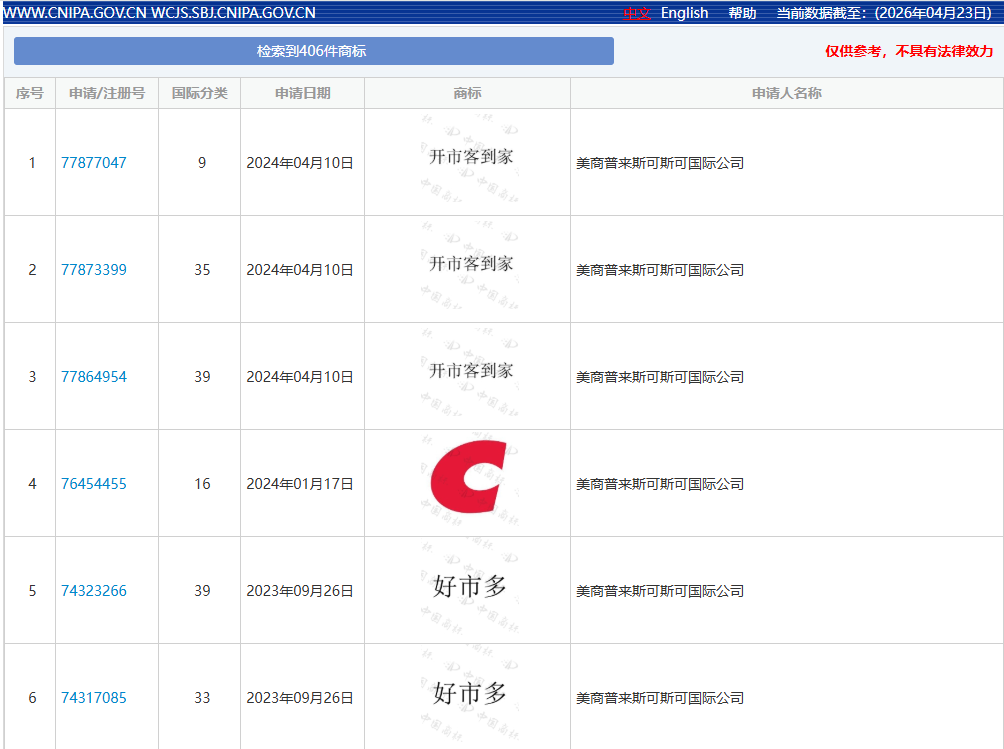Click the date 2024年04月10日 in row 1
The height and width of the screenshot is (749, 1004).
tap(300, 163)
